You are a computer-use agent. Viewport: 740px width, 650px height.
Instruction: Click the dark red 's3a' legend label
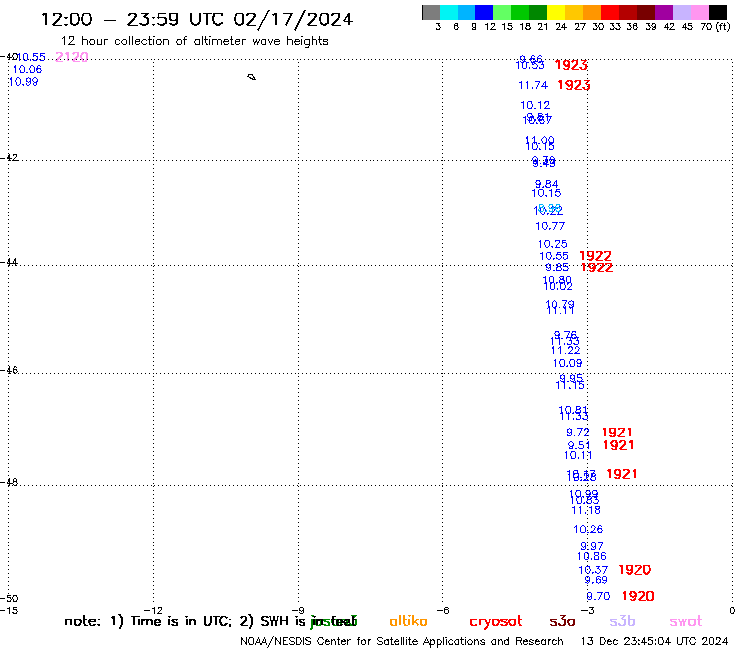pyautogui.click(x=563, y=622)
